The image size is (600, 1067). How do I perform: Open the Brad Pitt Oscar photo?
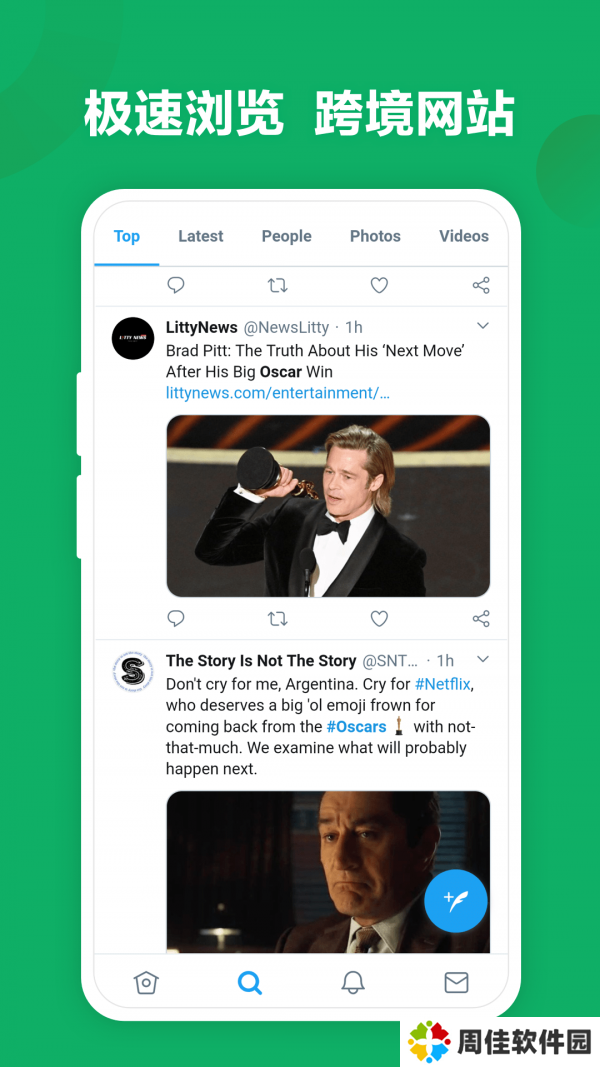[x=328, y=506]
